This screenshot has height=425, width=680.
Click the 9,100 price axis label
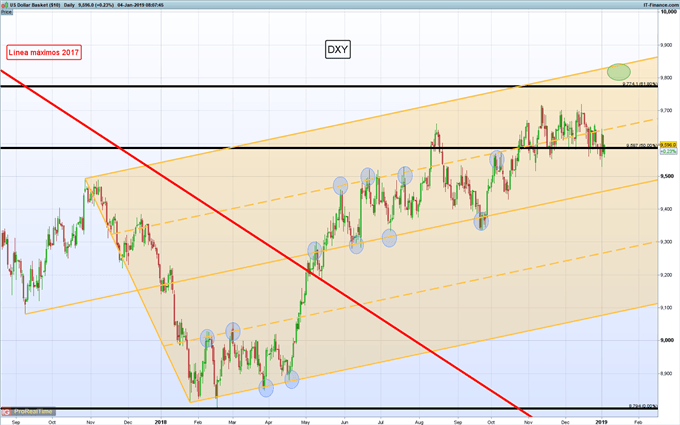pos(666,308)
